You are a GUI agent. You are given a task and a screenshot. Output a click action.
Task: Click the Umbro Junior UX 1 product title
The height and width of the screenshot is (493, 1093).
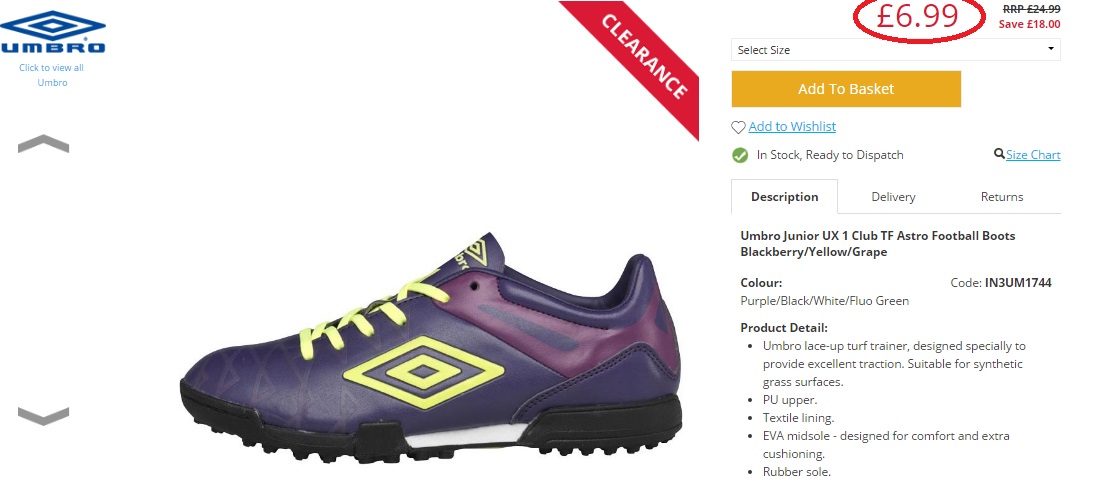click(878, 243)
